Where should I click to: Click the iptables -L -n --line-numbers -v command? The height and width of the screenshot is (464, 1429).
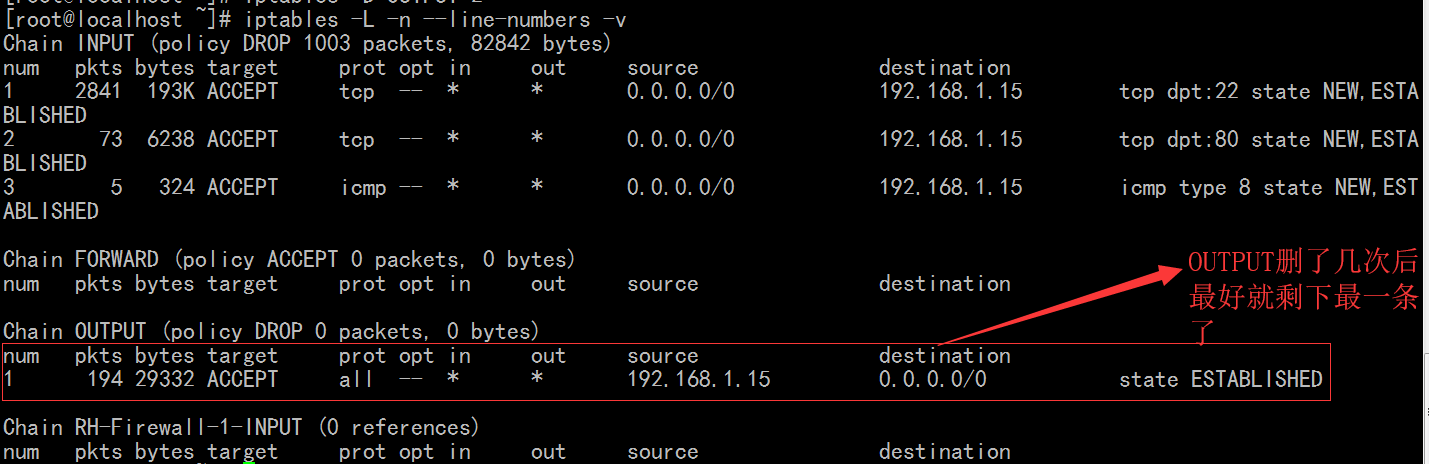tap(435, 20)
